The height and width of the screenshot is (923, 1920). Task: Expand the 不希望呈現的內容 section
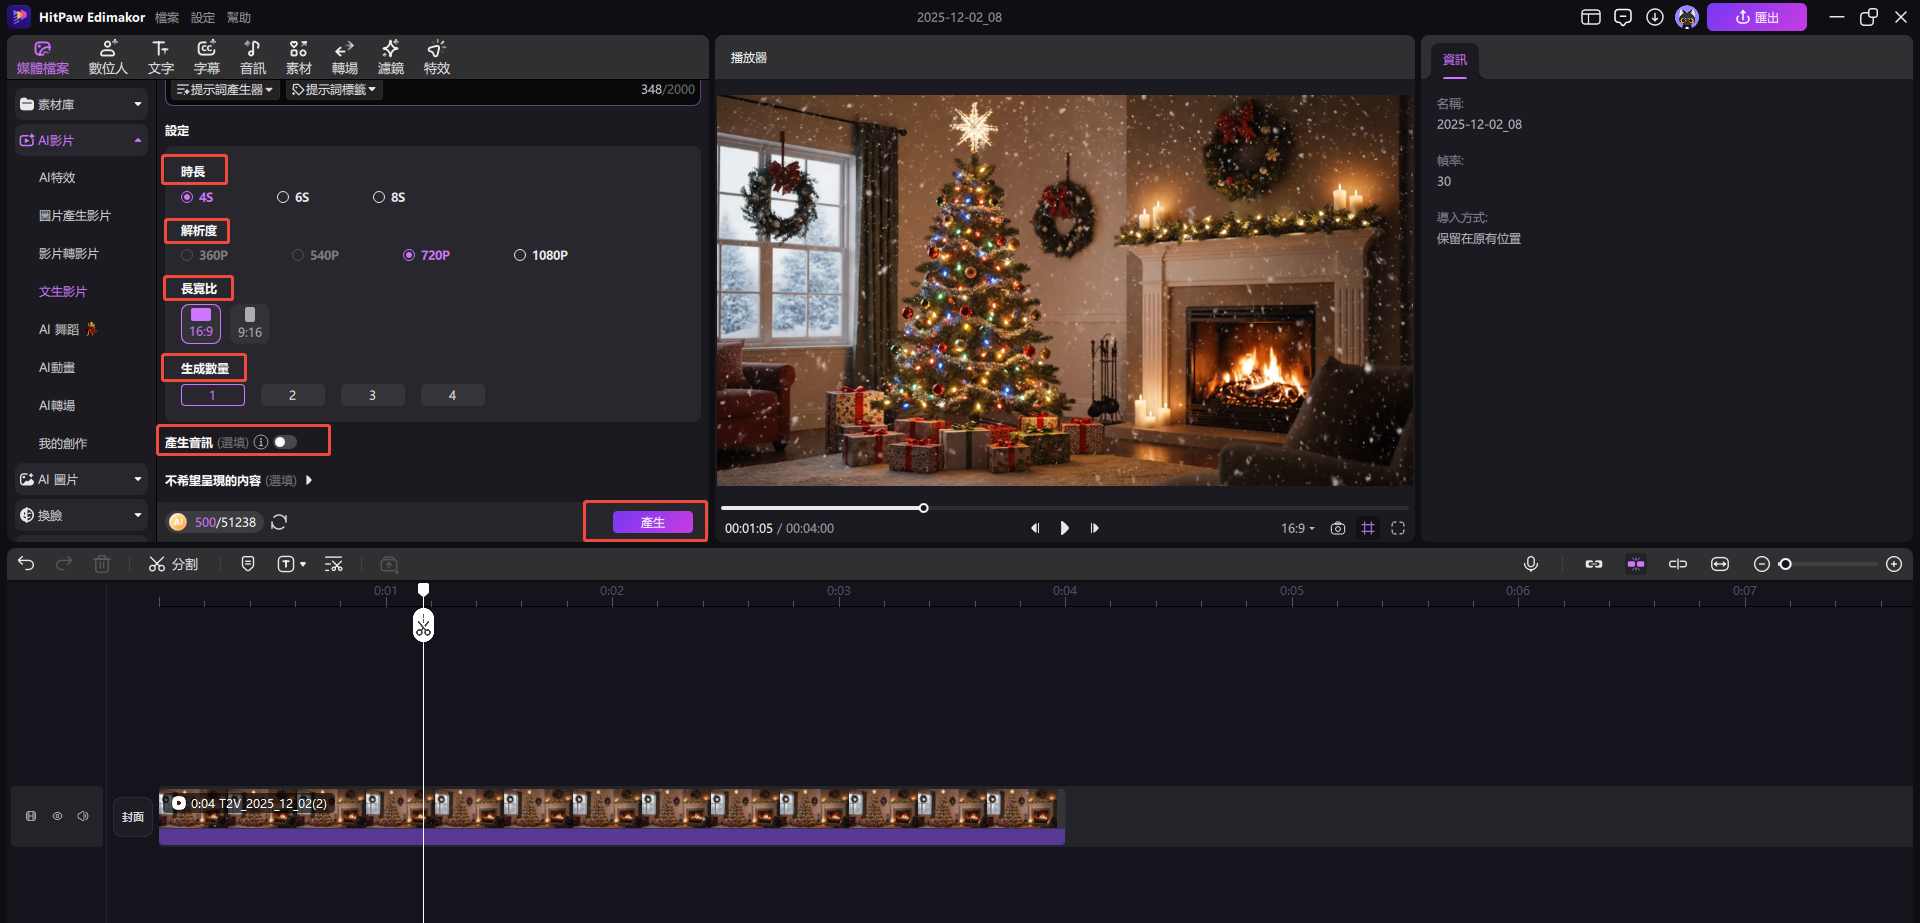[309, 480]
